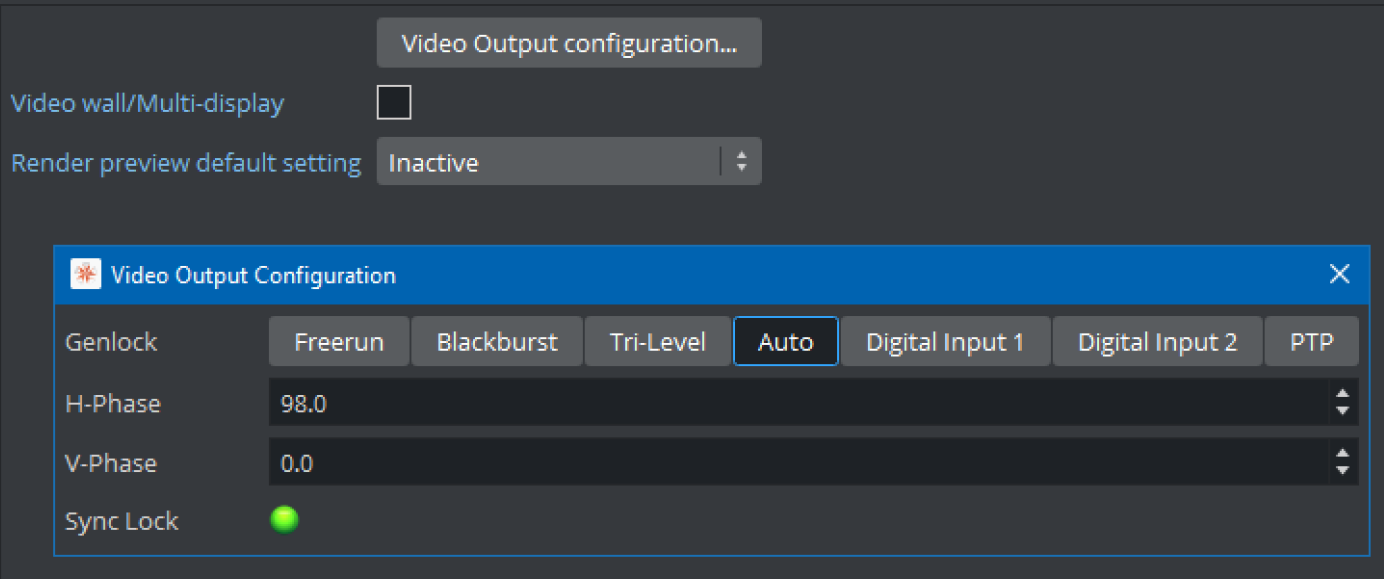The image size is (1384, 579).
Task: Click the V-Phase input field
Action: tap(800, 462)
